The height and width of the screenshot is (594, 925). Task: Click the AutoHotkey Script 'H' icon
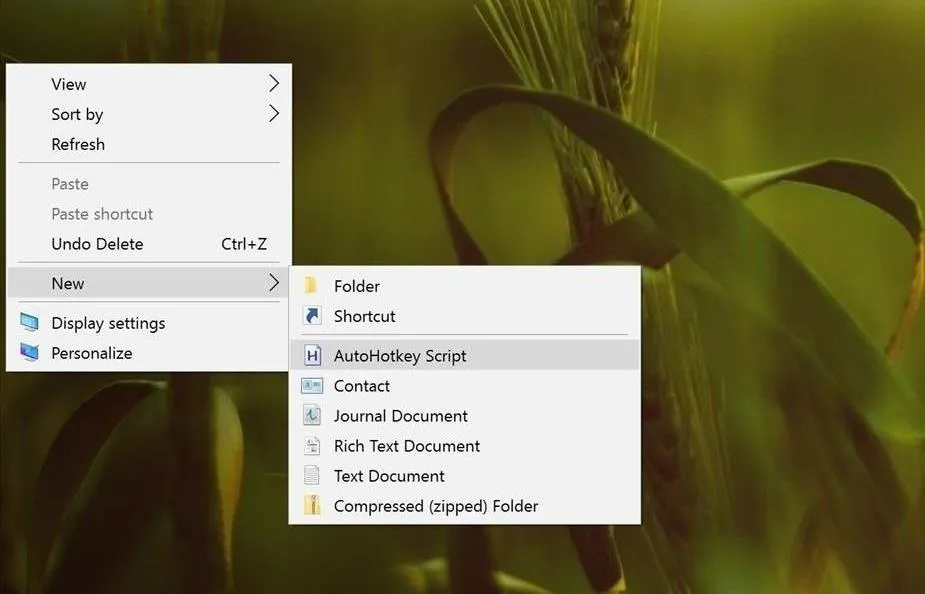(312, 356)
